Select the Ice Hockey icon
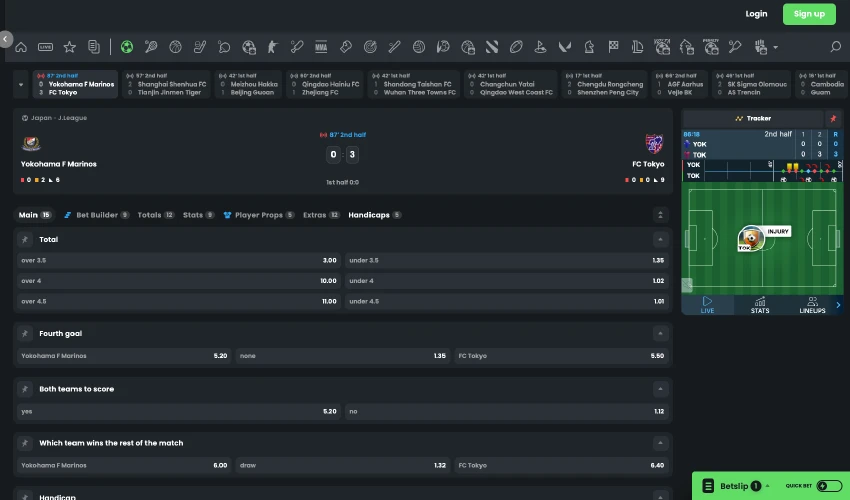Screen dimensions: 850x500 [x=199, y=47]
